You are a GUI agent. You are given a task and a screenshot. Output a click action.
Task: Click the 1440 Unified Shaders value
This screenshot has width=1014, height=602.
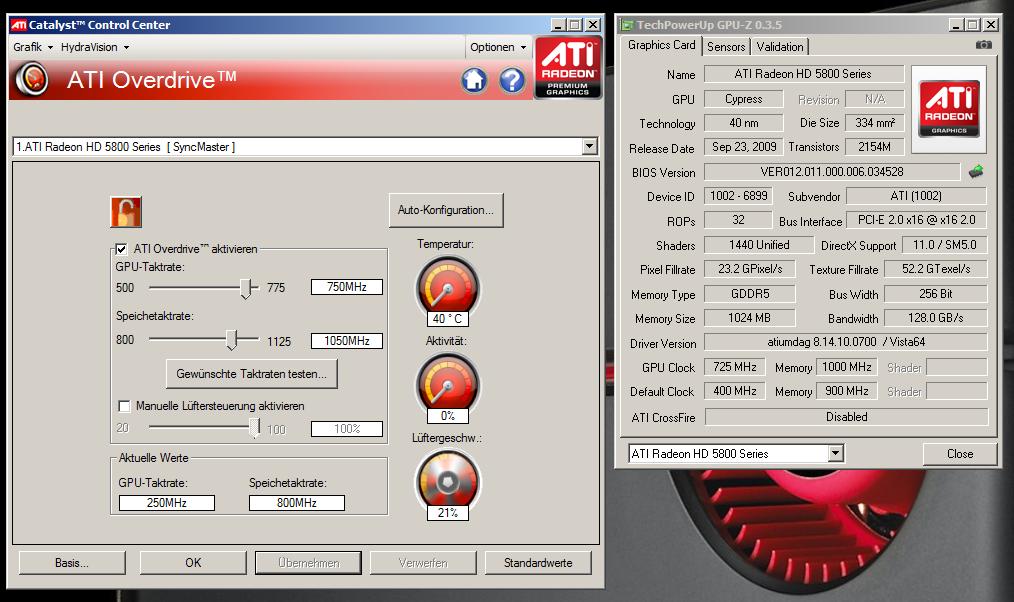(759, 245)
